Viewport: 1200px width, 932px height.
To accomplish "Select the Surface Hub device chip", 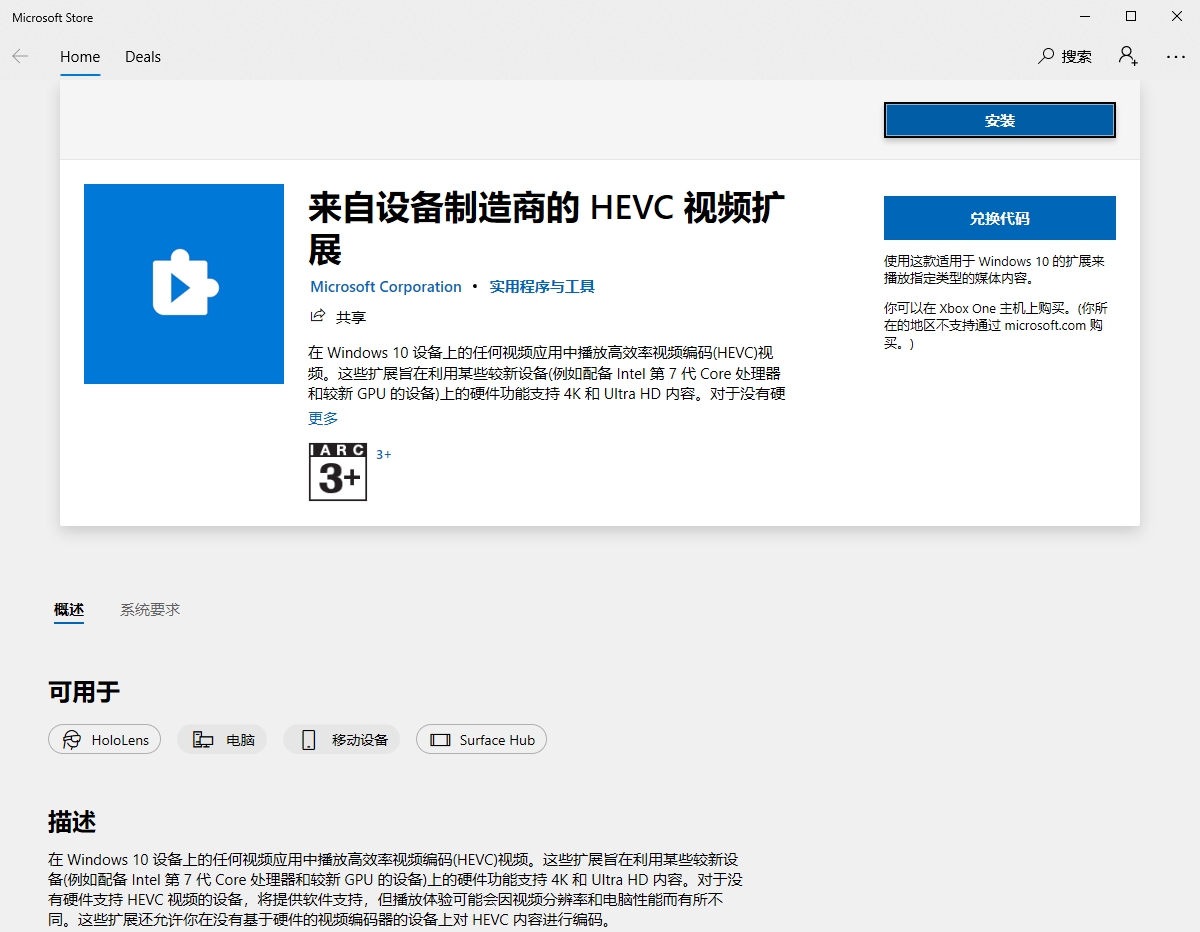I will [x=481, y=740].
